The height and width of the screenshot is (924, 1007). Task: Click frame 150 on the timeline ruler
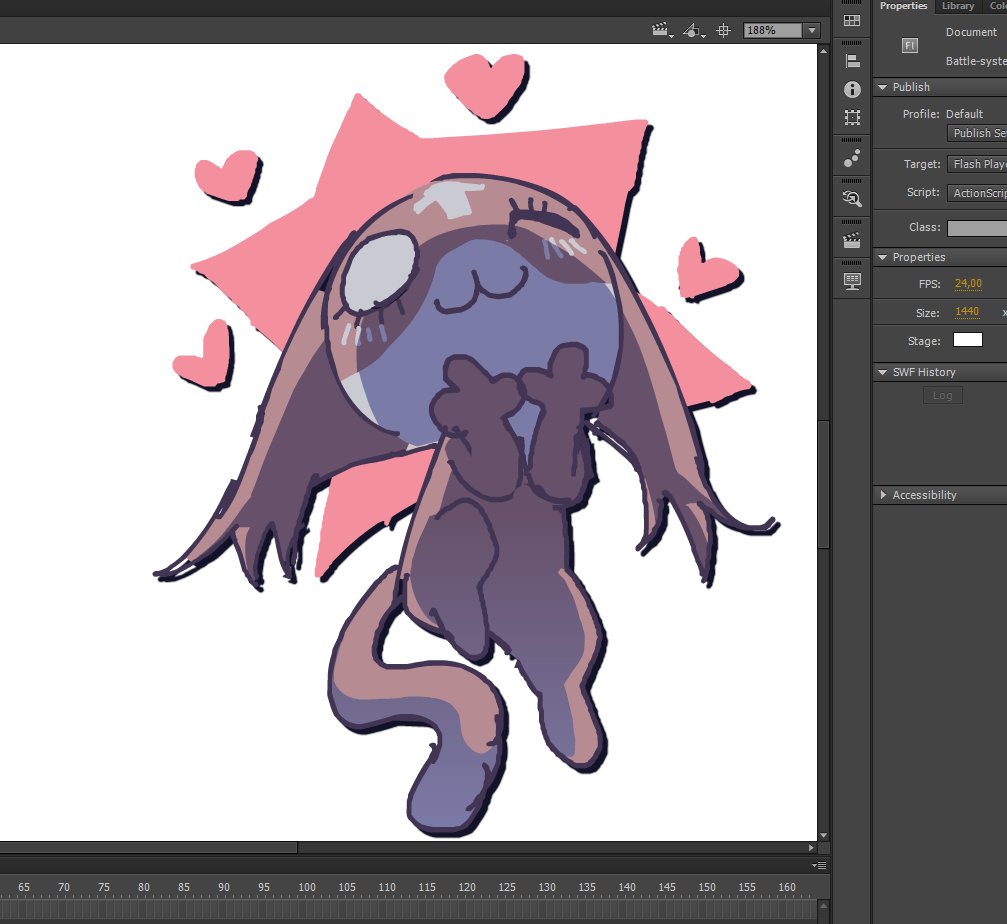coord(706,887)
